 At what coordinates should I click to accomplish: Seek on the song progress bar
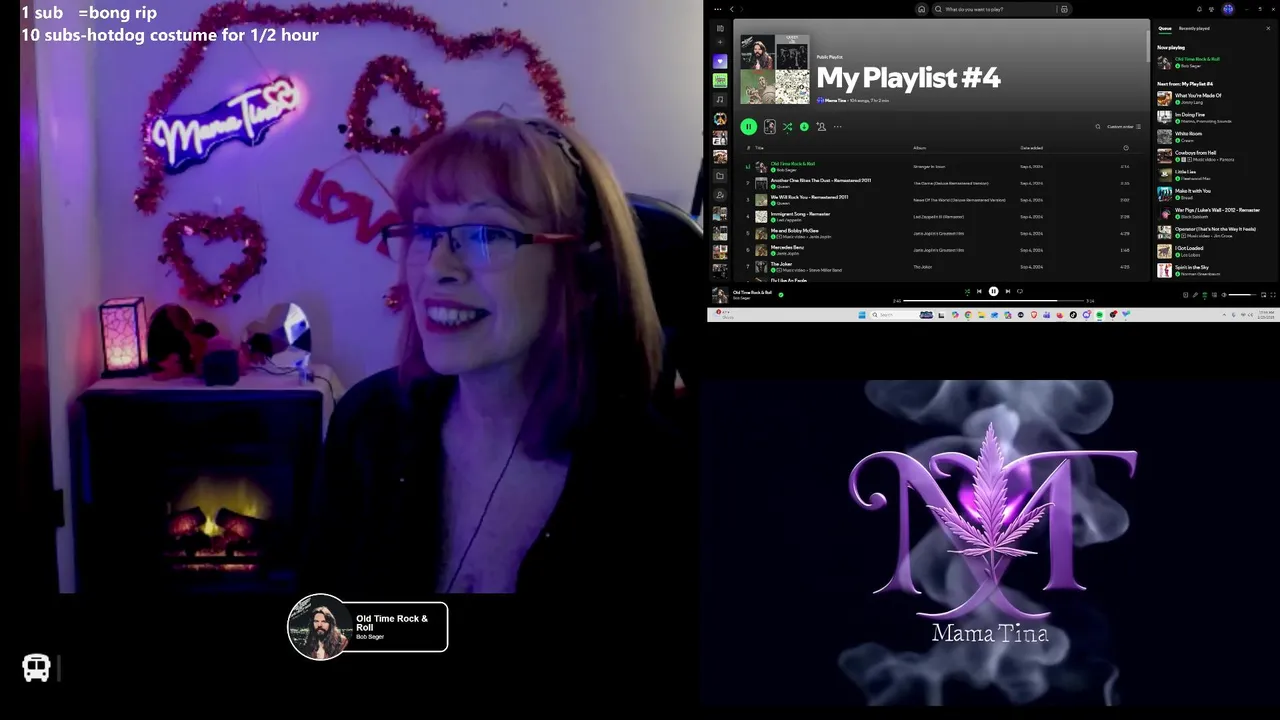994,301
